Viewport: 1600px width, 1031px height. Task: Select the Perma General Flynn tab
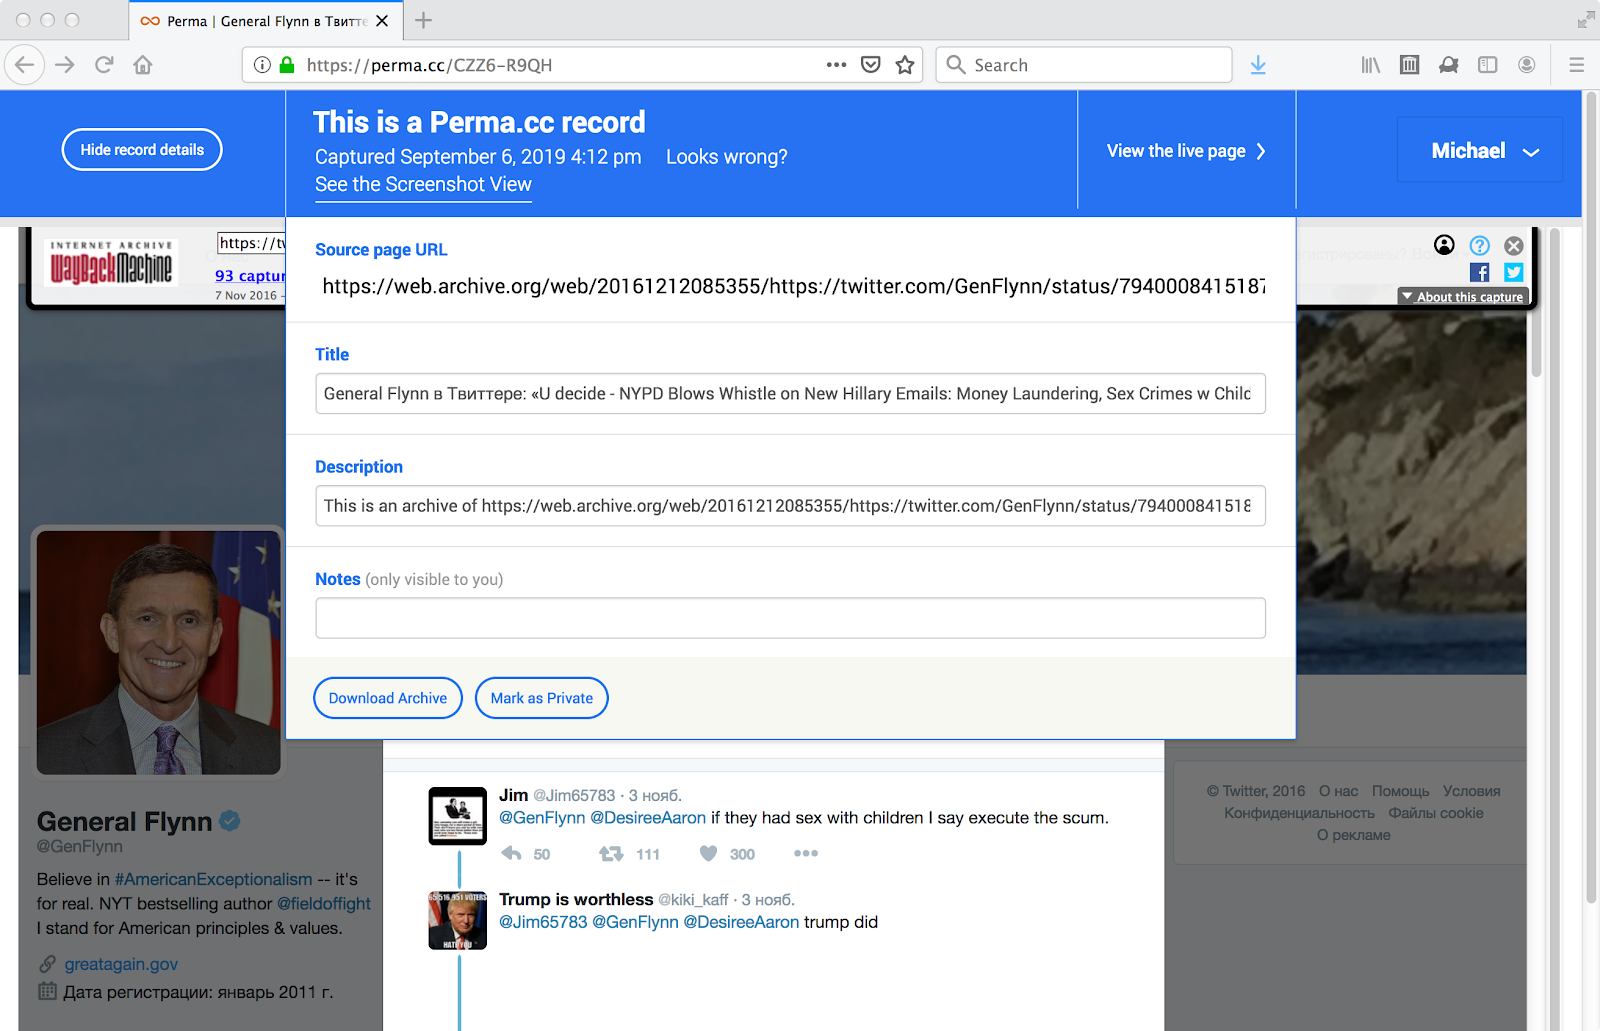266,20
